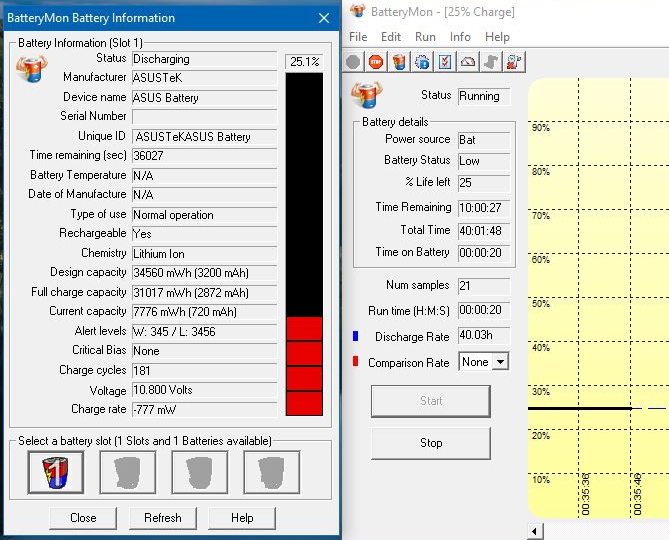Open the Run menu
Viewport: 669px width, 540px height.
[425, 37]
